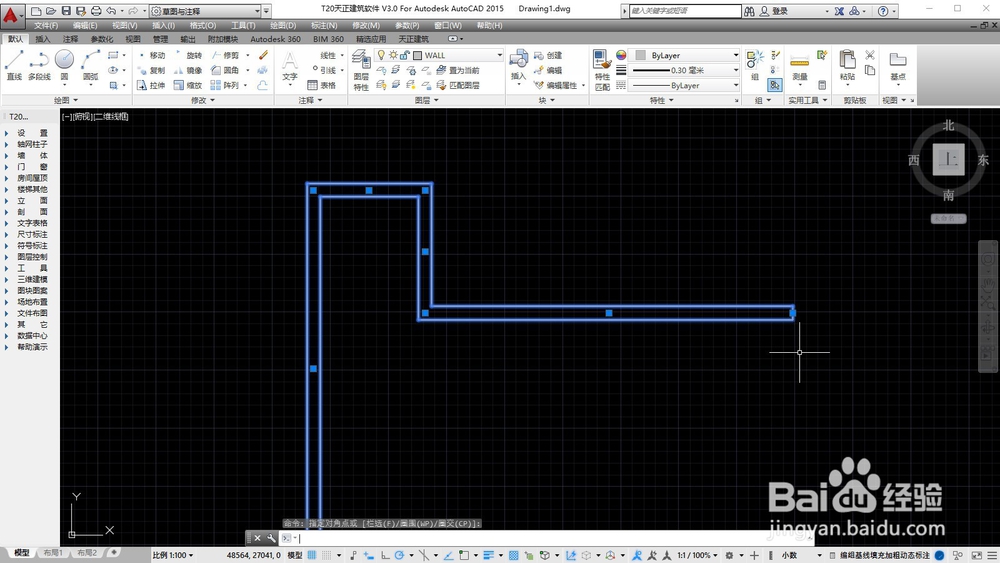The height and width of the screenshot is (563, 1000).
Task: Click the 旋转 rotate tool
Action: [188, 55]
